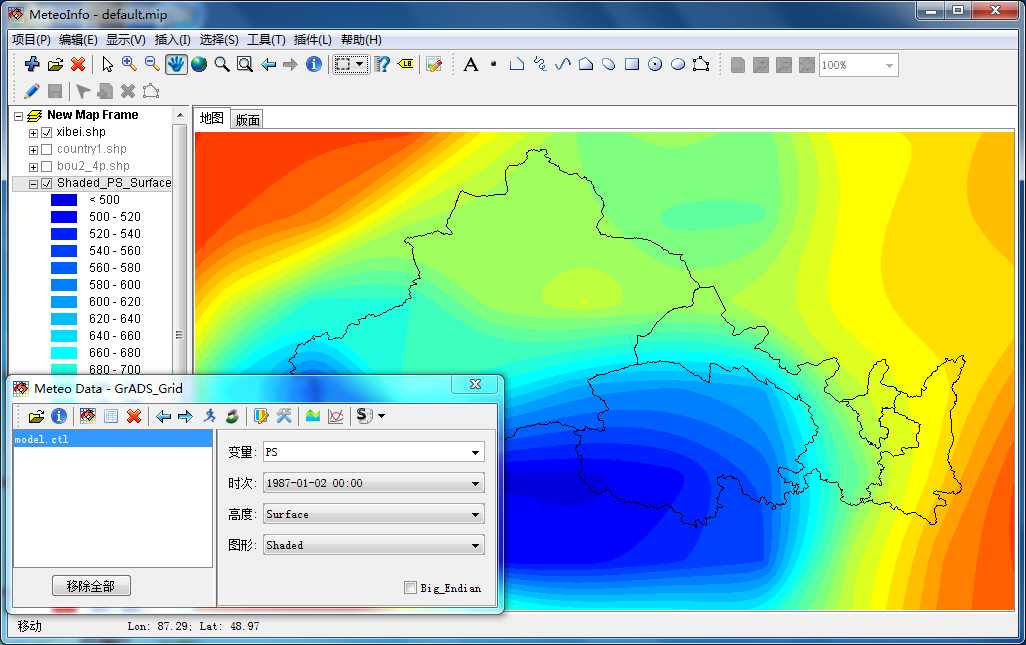
Task: Click the Add Layer plus icon
Action: coord(31,64)
